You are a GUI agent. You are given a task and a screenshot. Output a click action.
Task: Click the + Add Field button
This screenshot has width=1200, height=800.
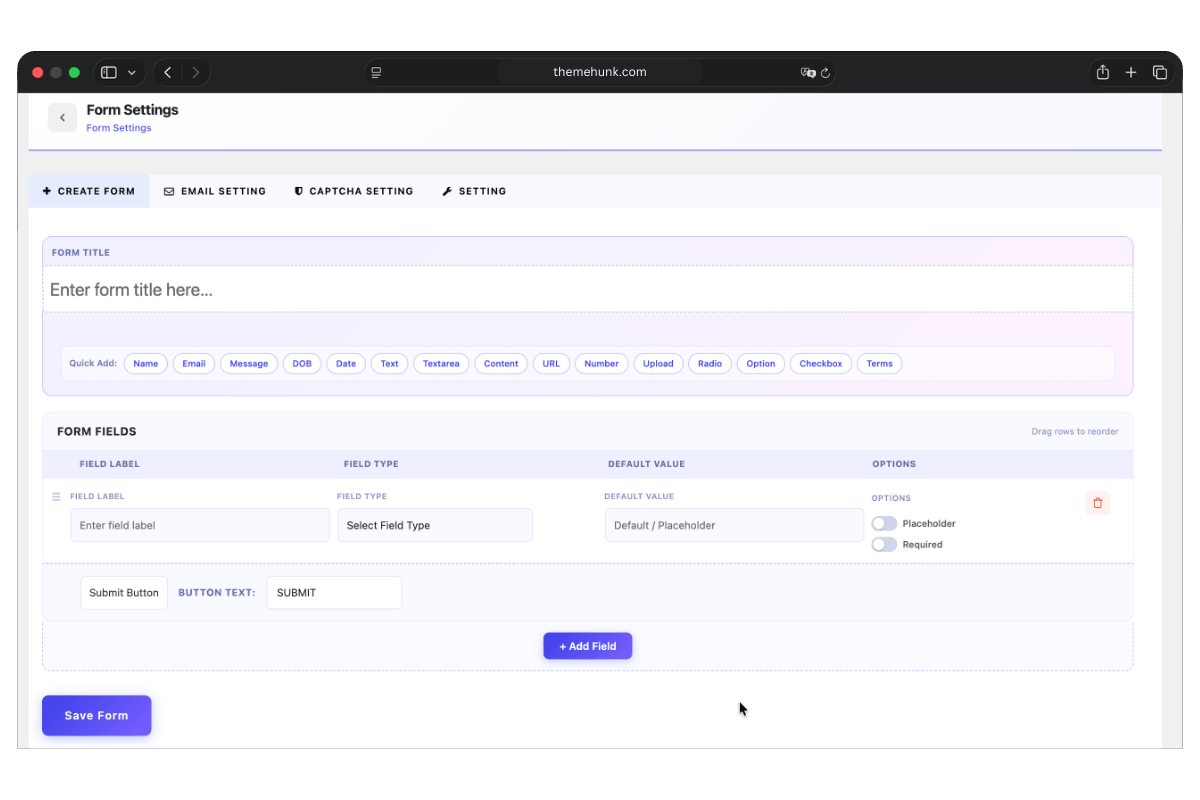point(587,646)
